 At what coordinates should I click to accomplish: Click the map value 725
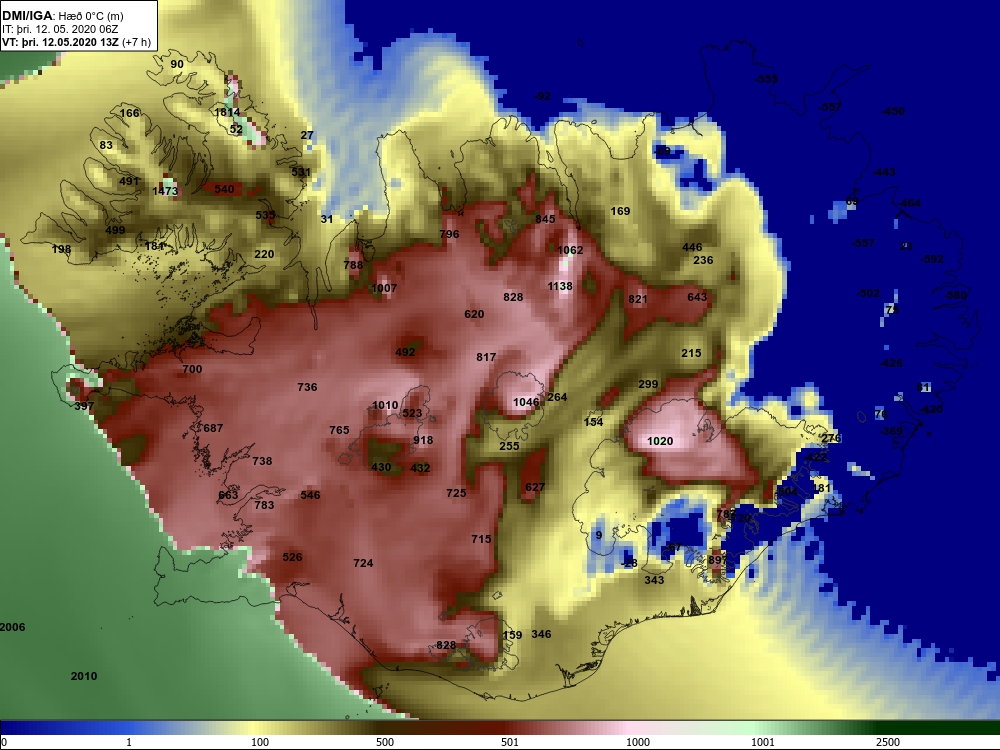[x=456, y=493]
